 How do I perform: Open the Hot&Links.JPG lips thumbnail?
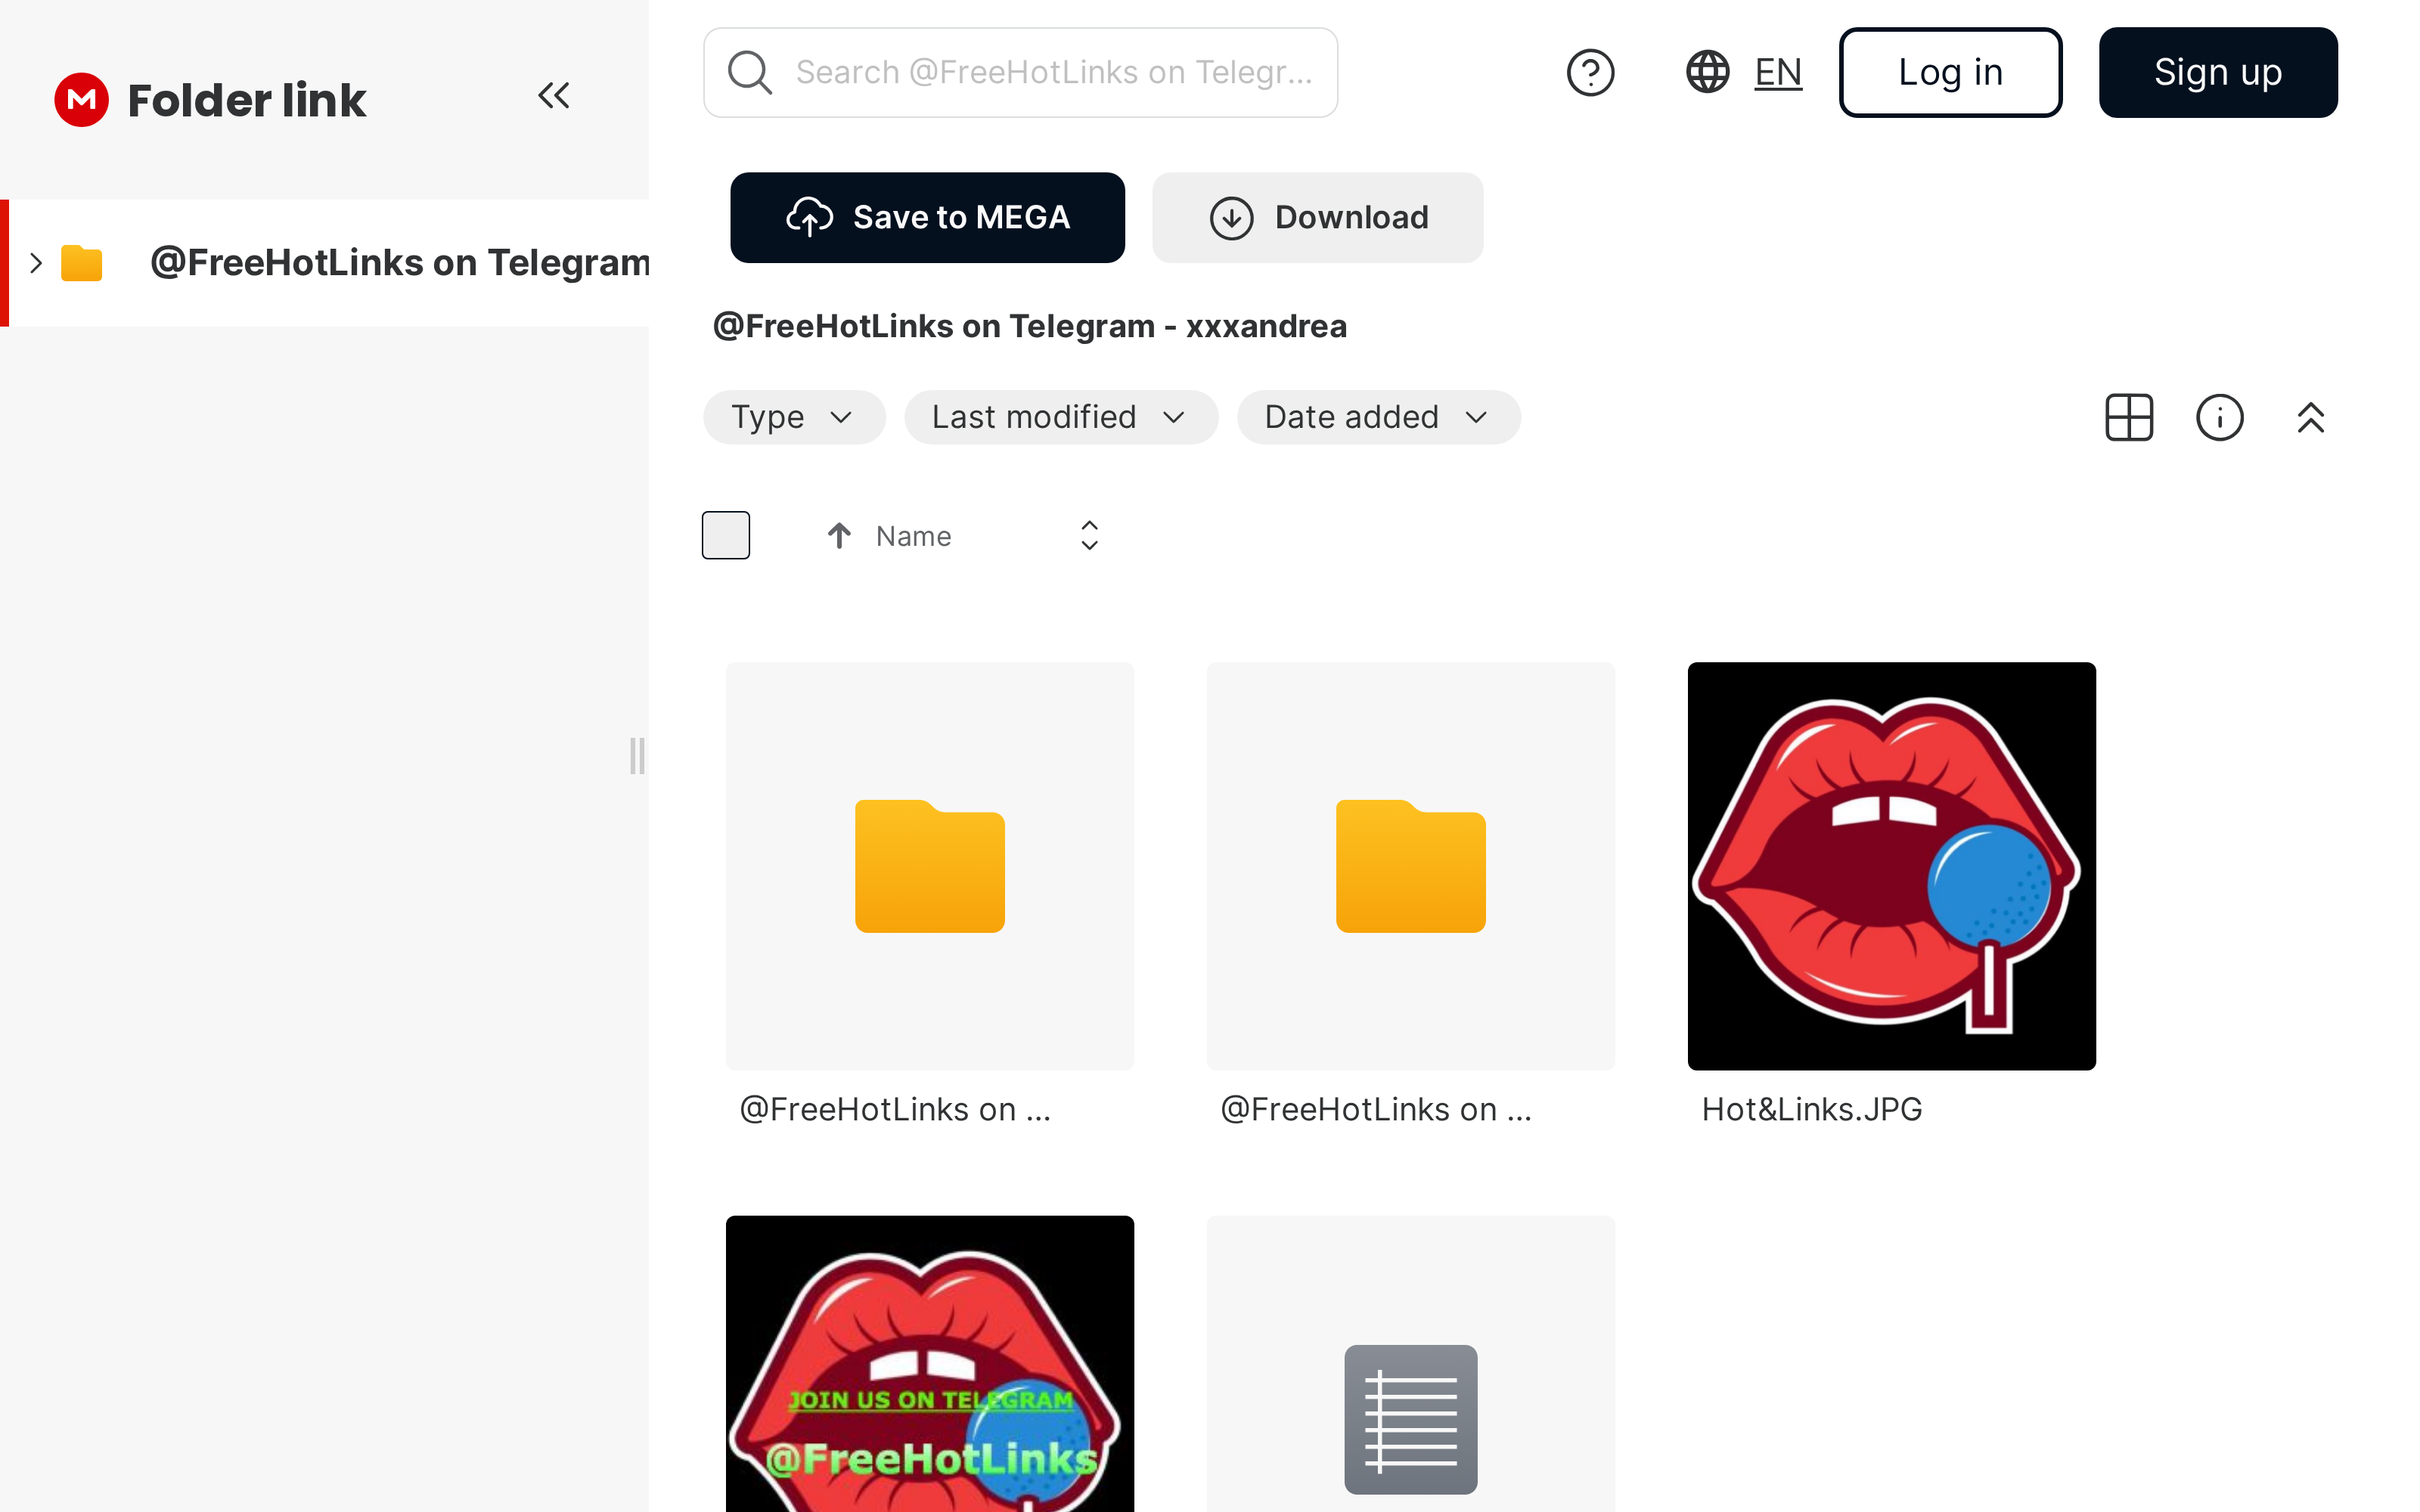tap(1891, 865)
